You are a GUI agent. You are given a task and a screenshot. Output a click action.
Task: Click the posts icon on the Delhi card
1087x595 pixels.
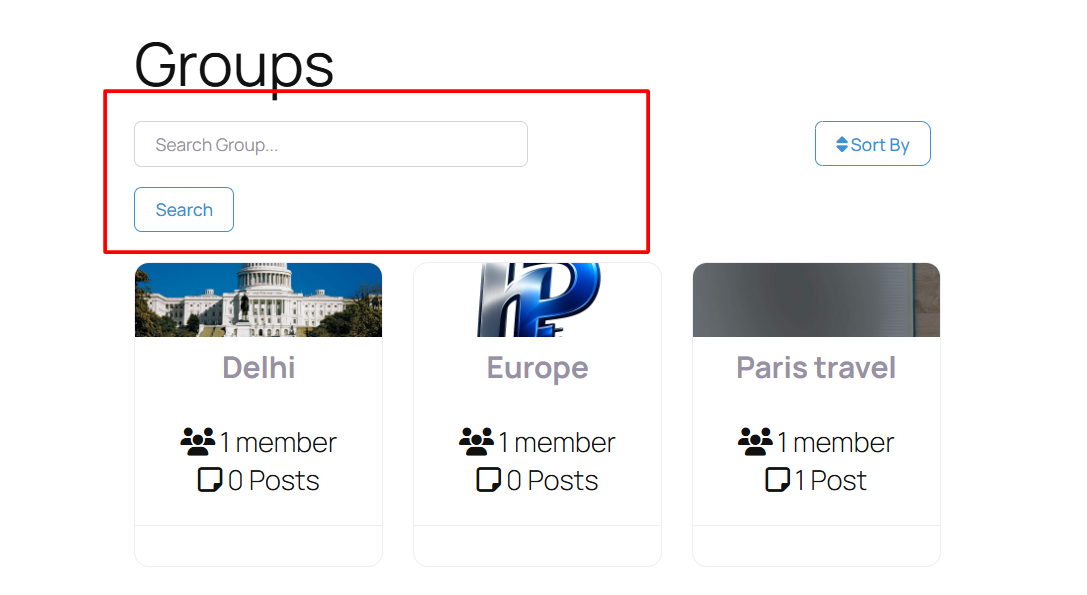pyautogui.click(x=209, y=479)
